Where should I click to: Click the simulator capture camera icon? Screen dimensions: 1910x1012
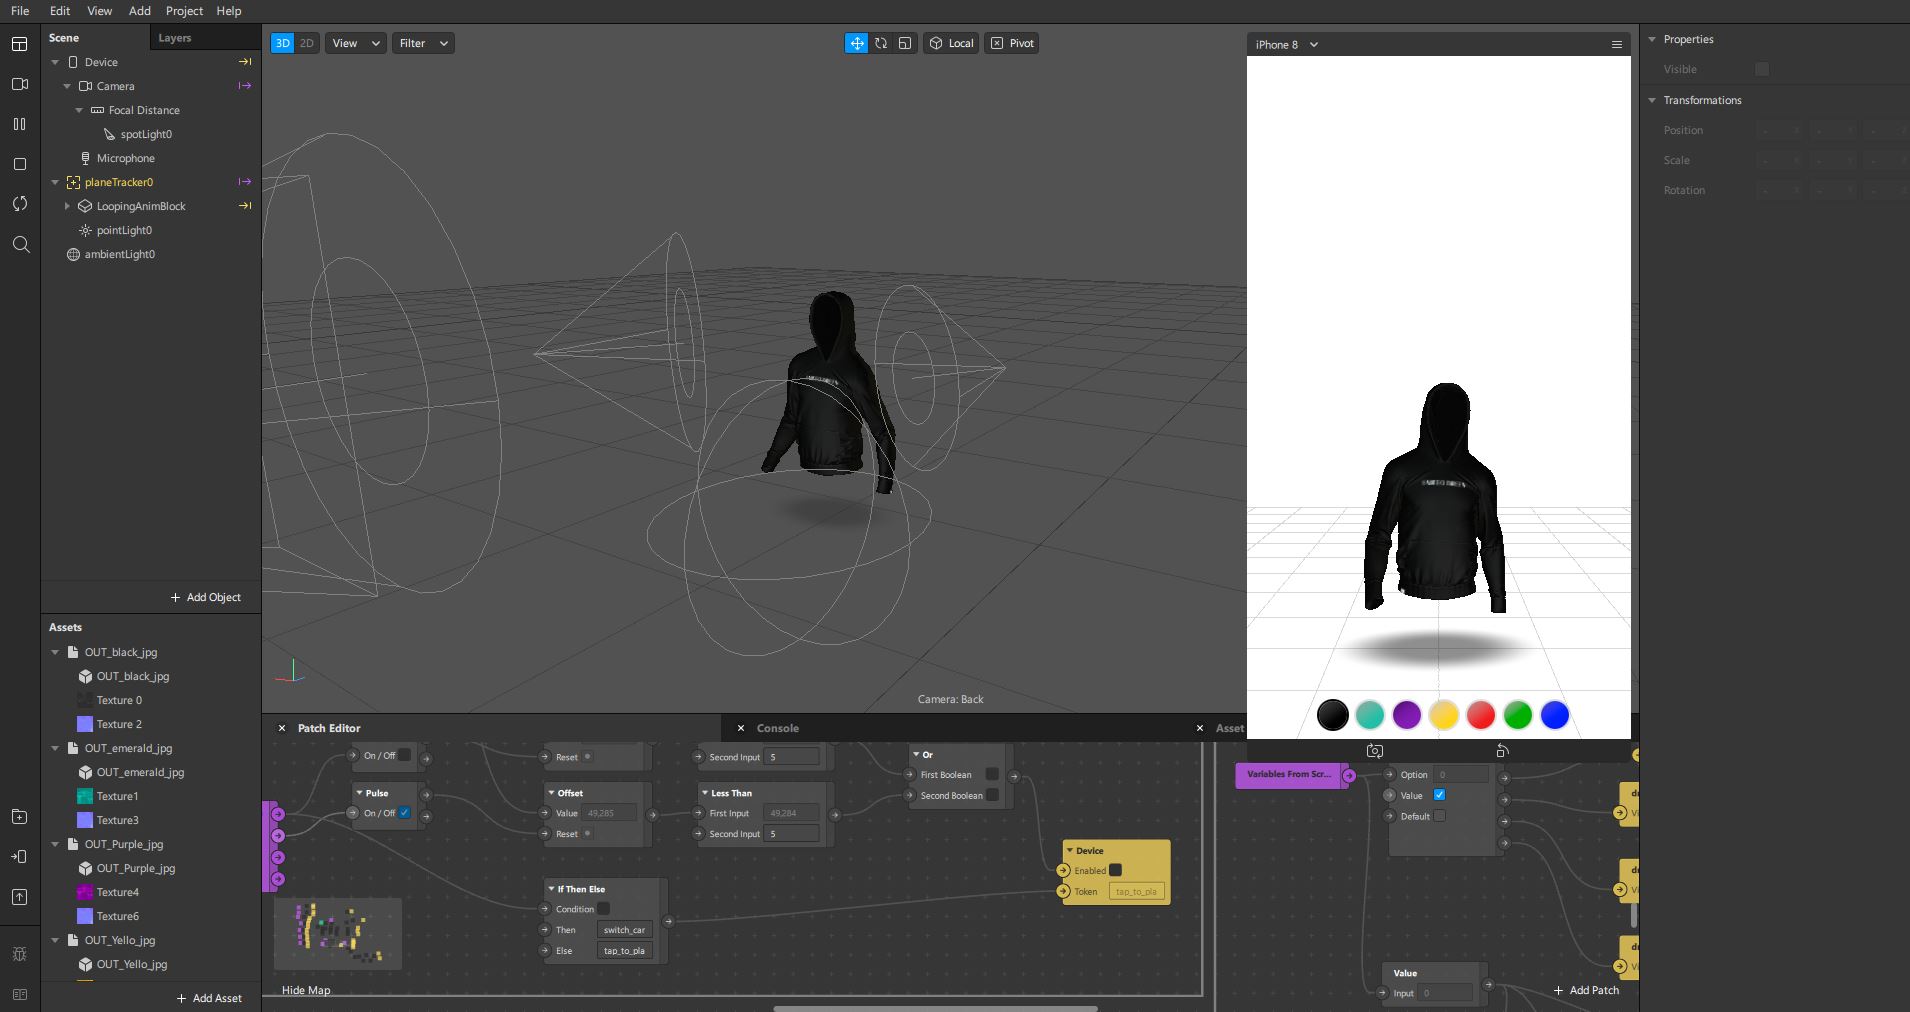pos(1374,750)
